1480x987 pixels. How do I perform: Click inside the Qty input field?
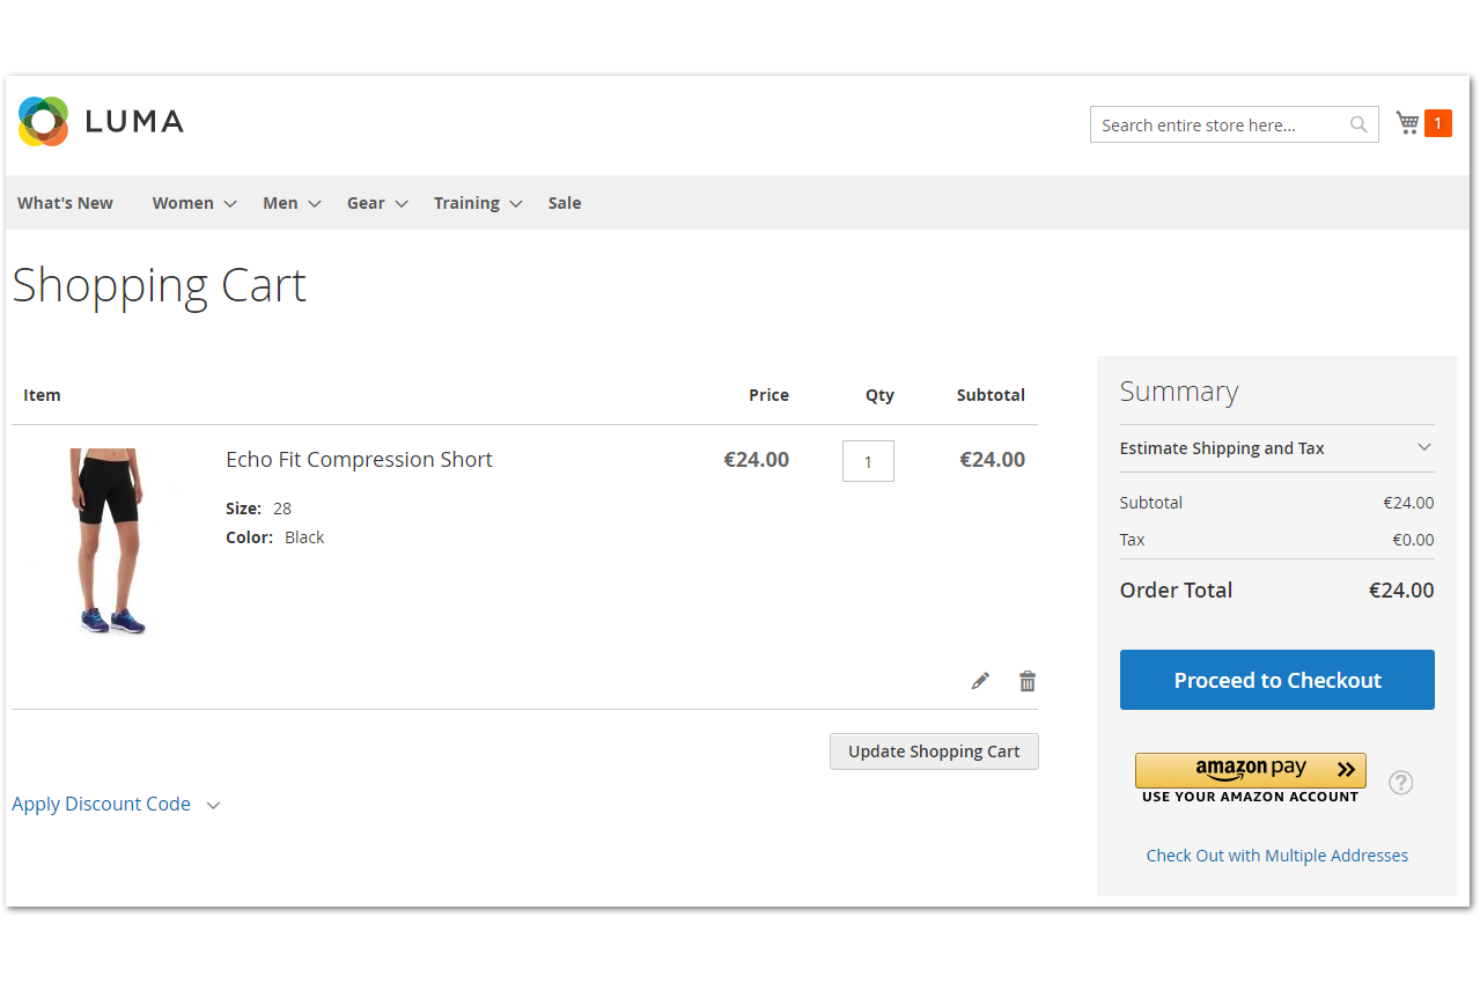point(867,461)
